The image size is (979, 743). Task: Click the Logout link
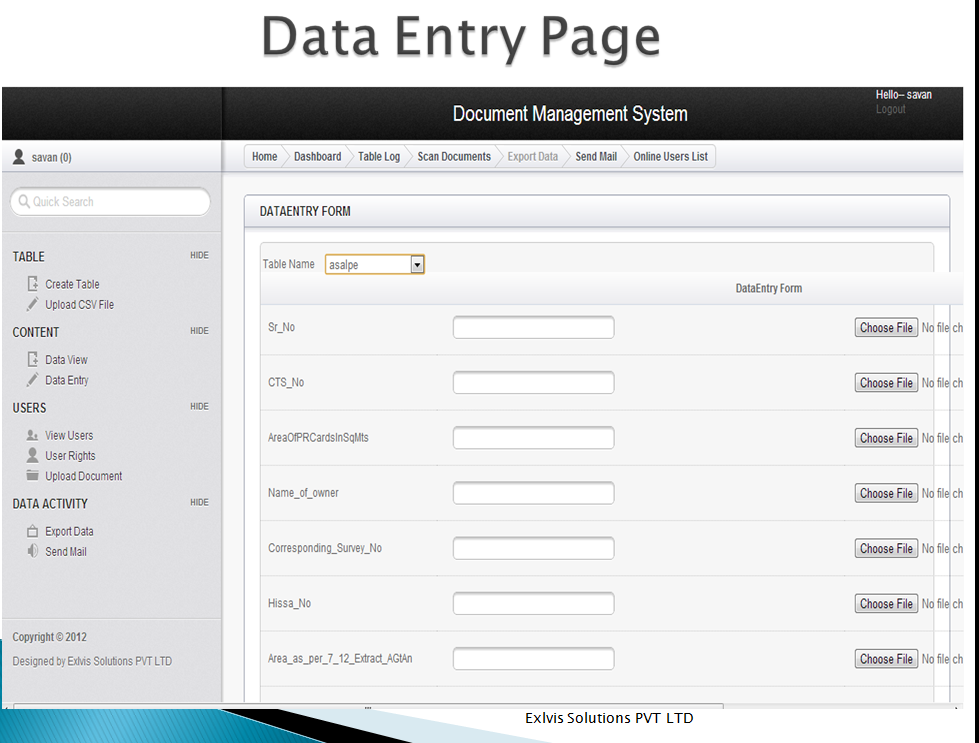click(x=890, y=109)
